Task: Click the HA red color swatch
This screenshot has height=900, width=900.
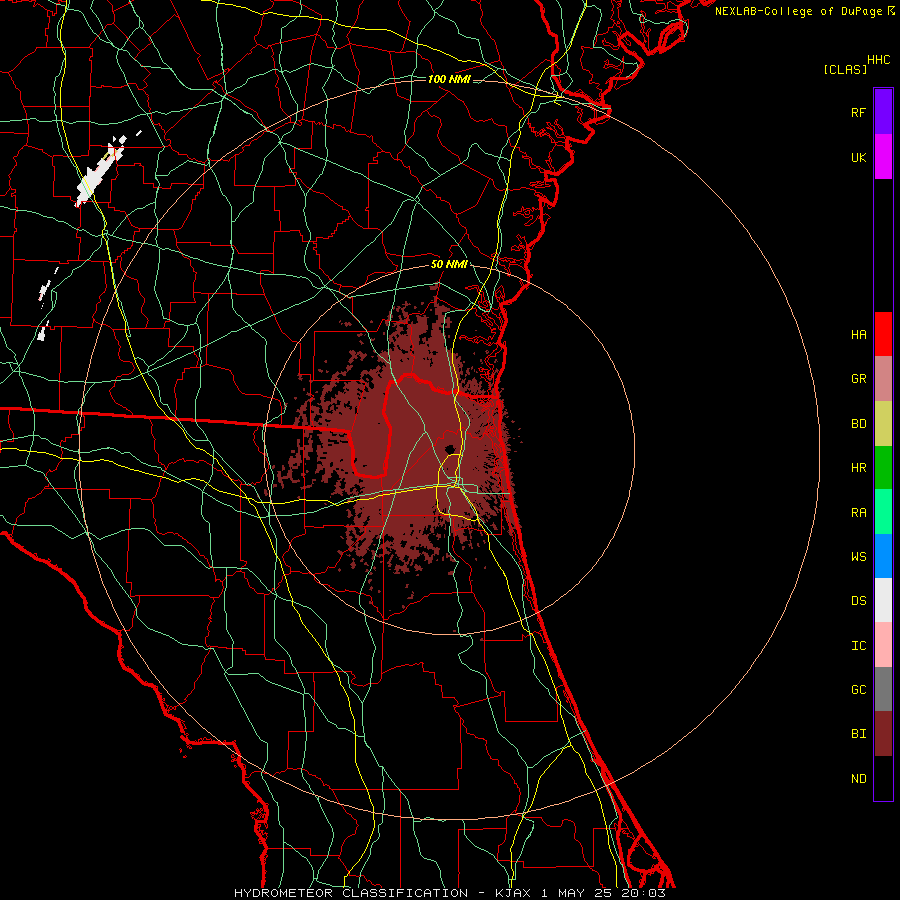Action: point(883,334)
